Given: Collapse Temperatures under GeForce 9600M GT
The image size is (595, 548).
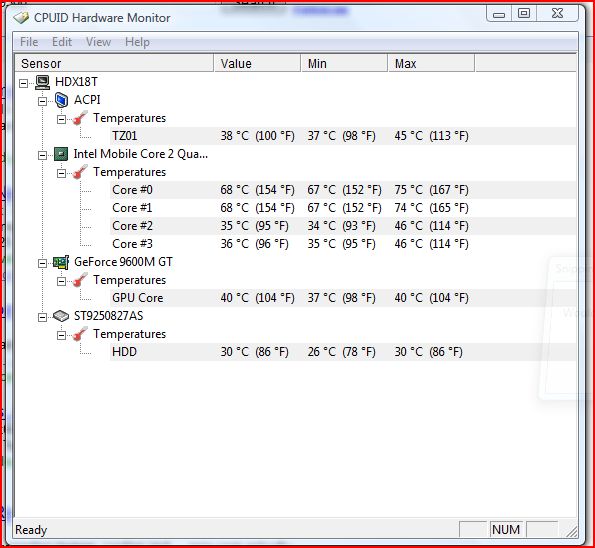Looking at the screenshot, I should [61, 281].
